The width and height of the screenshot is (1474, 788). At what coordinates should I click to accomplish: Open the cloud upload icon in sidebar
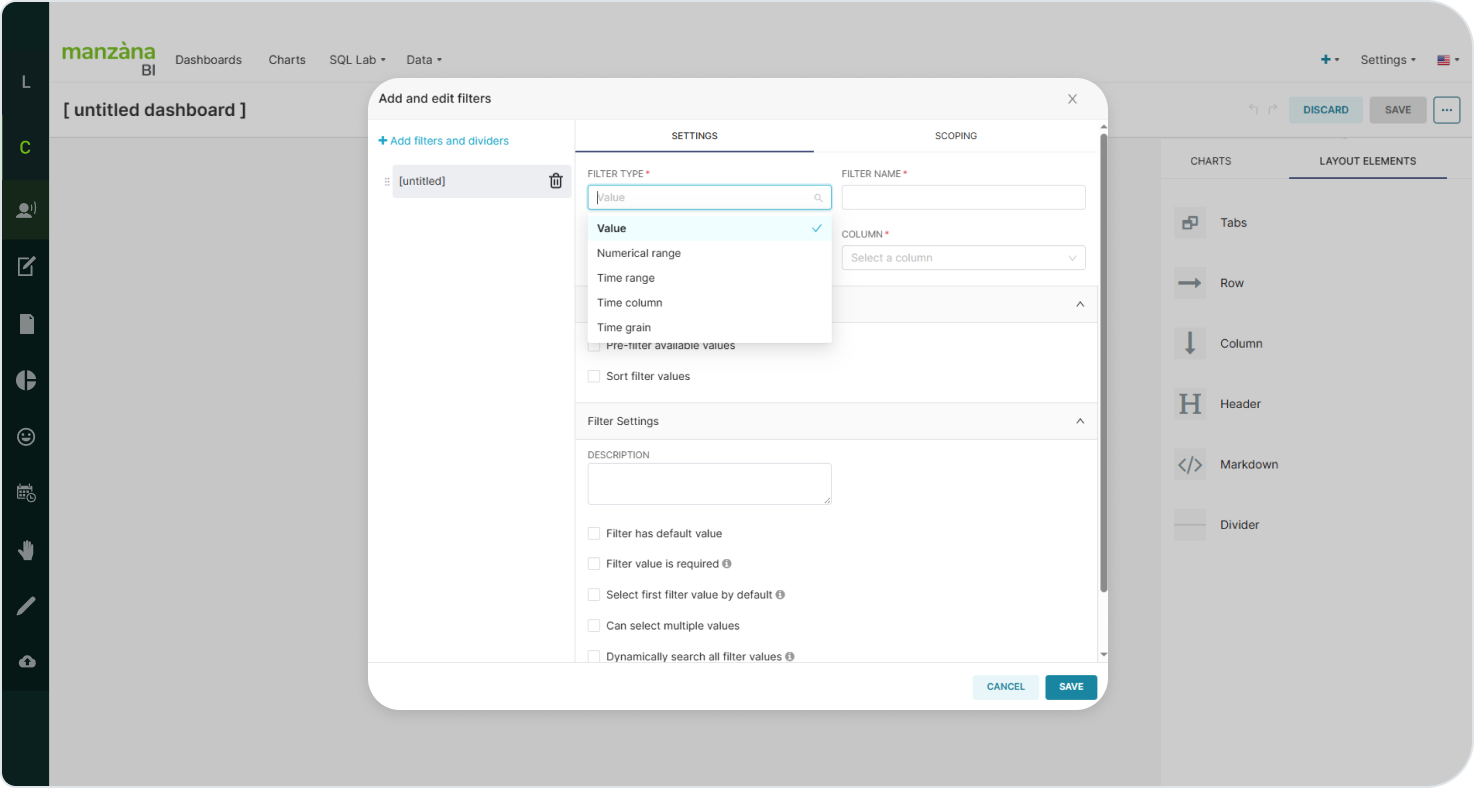click(x=26, y=662)
